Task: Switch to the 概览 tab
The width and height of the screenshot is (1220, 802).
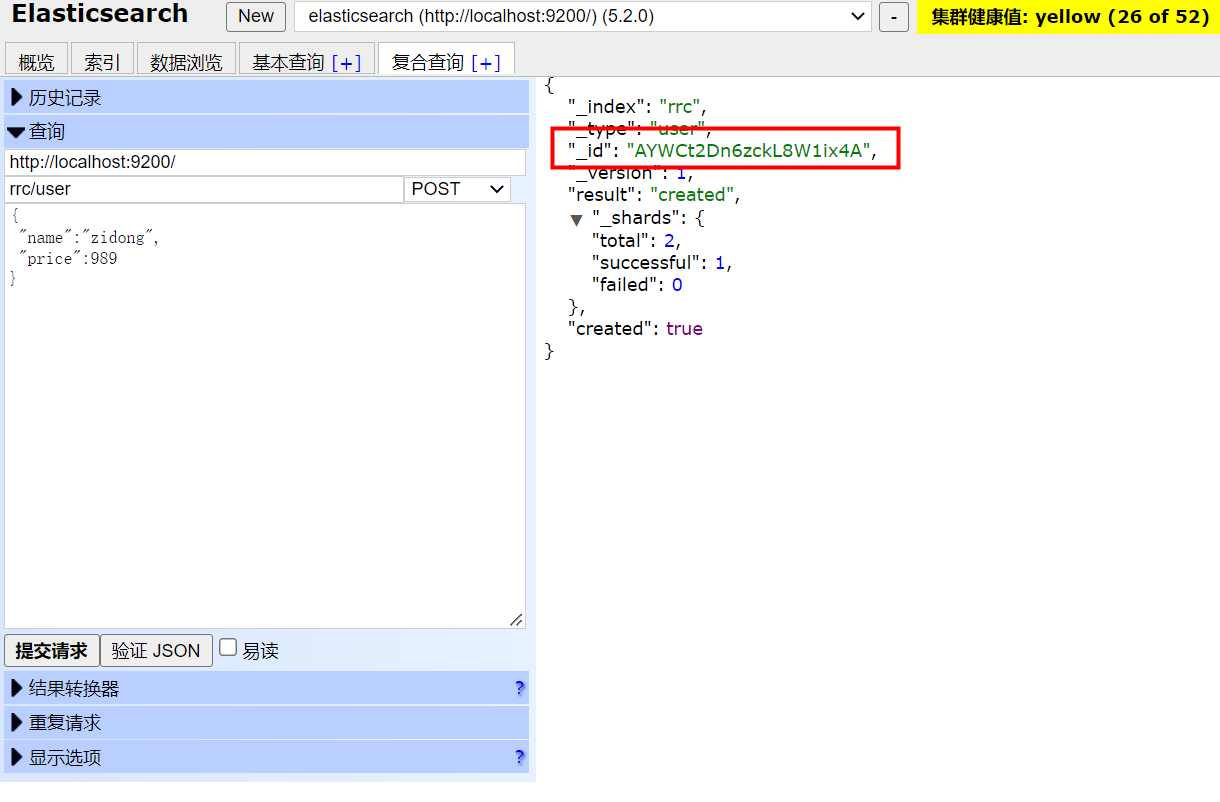Action: click(x=36, y=61)
